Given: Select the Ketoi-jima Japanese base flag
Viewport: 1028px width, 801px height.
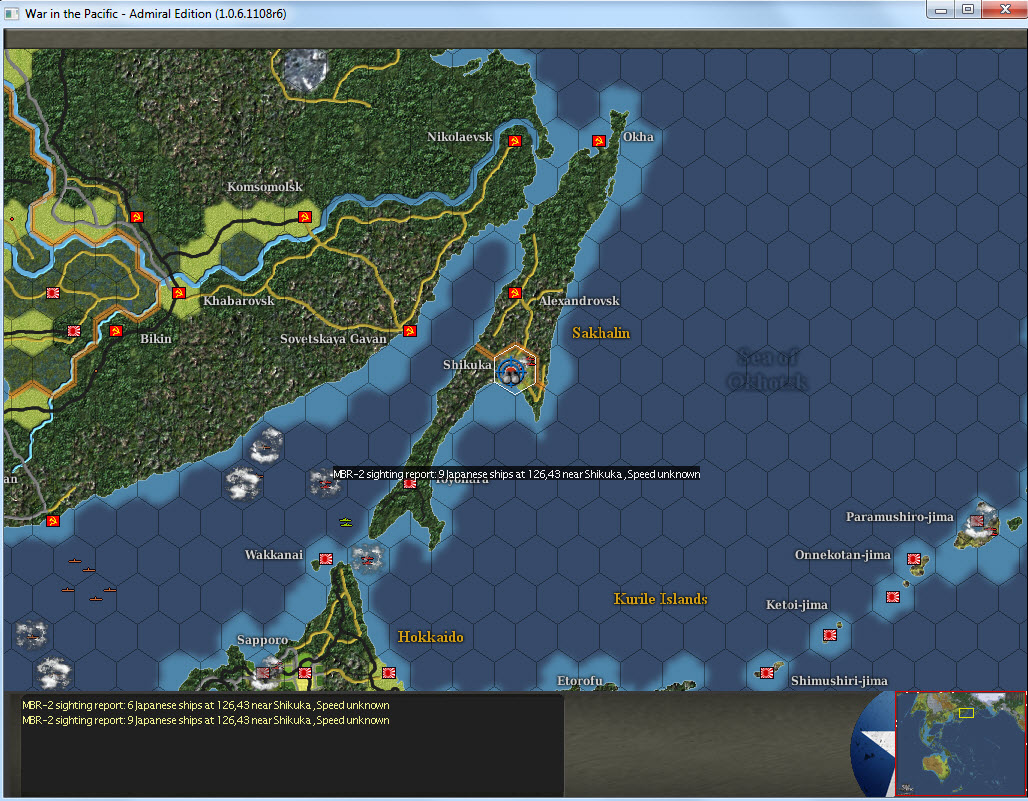Looking at the screenshot, I should pos(830,635).
